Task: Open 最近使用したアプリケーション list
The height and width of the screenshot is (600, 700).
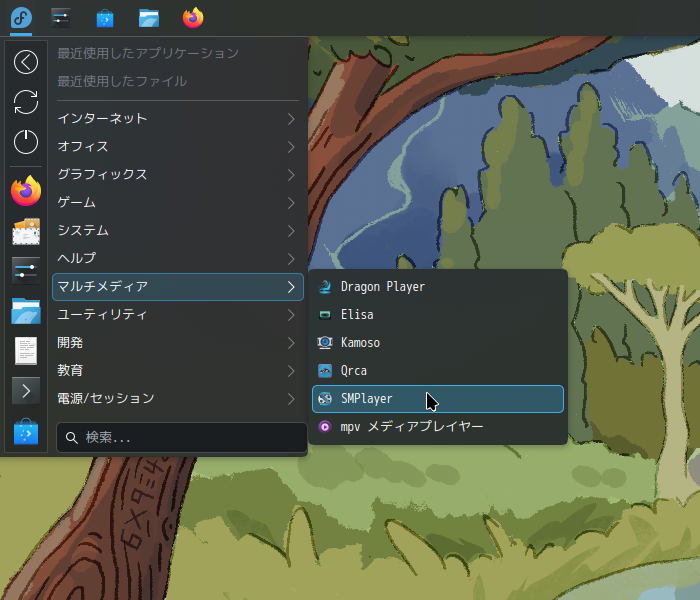Action: point(148,54)
